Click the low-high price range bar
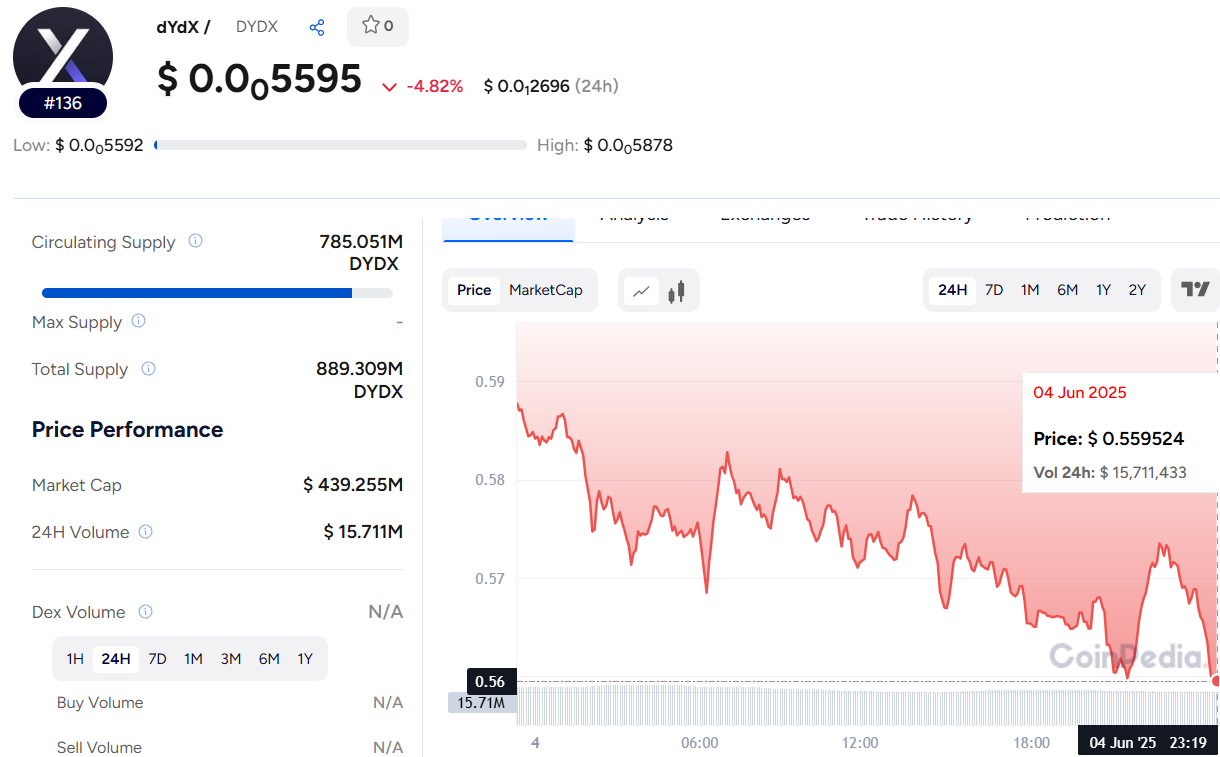Image resolution: width=1220 pixels, height=757 pixels. 340,145
